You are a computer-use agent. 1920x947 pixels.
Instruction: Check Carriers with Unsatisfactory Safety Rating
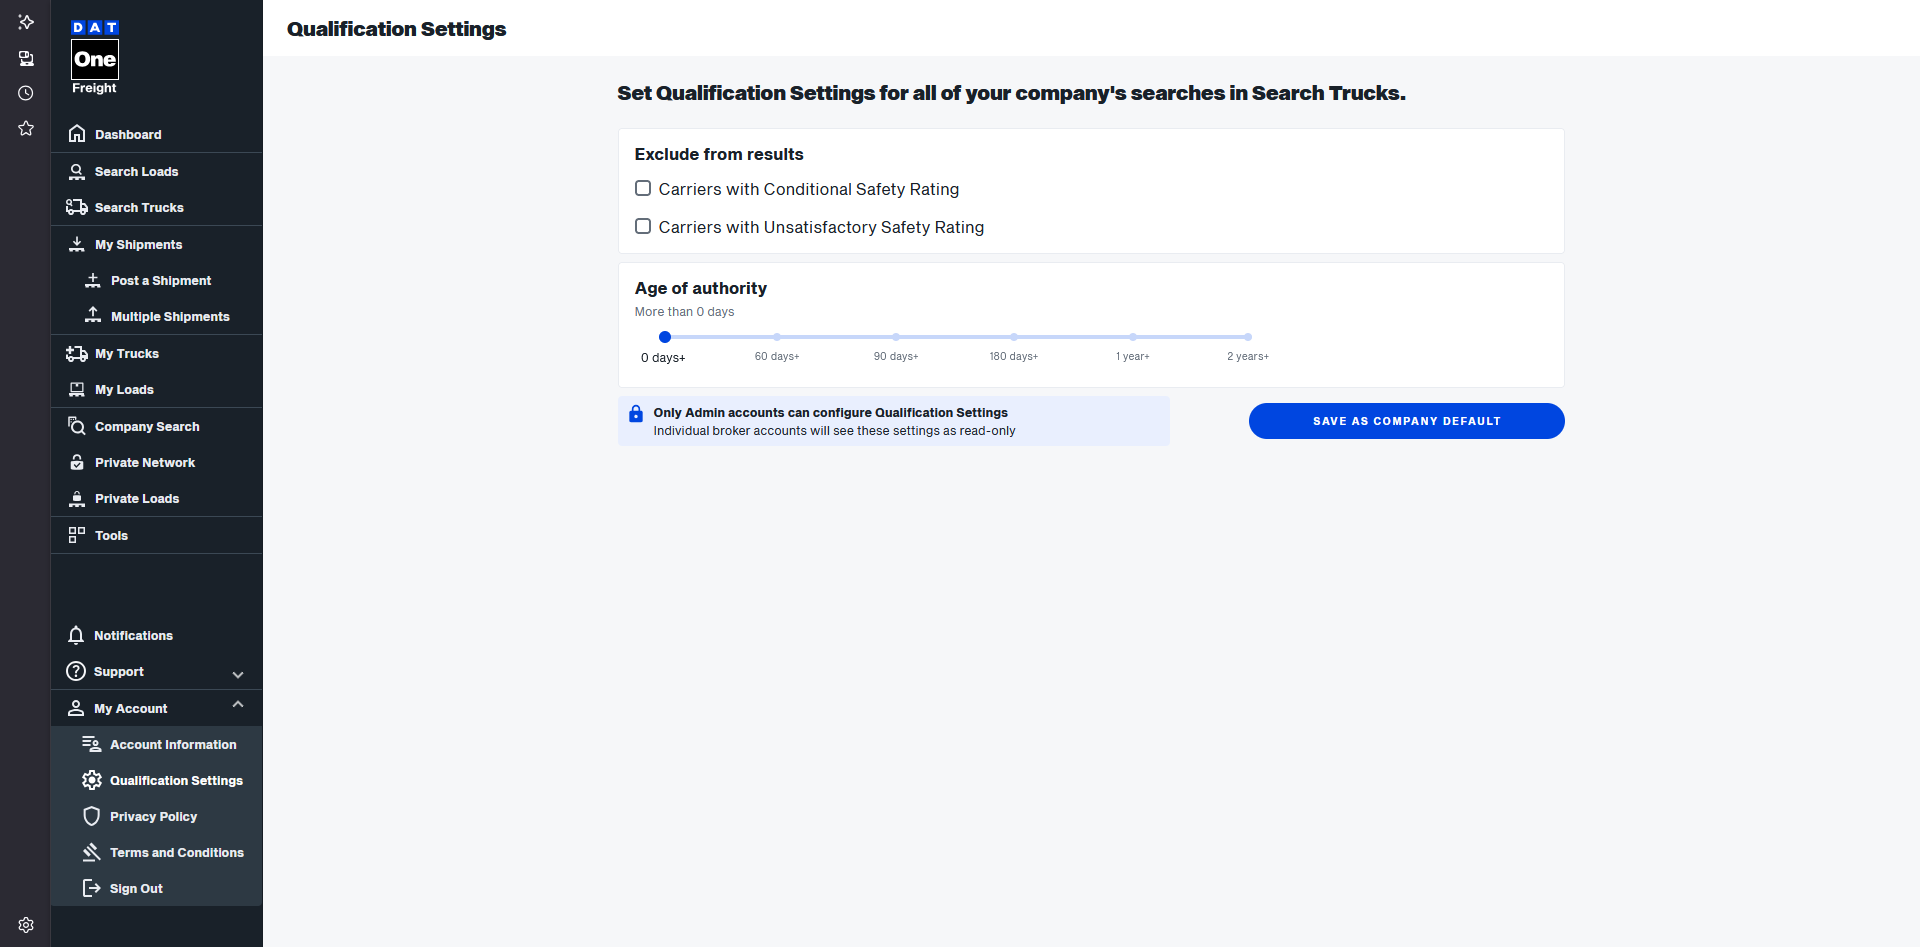pyautogui.click(x=643, y=226)
